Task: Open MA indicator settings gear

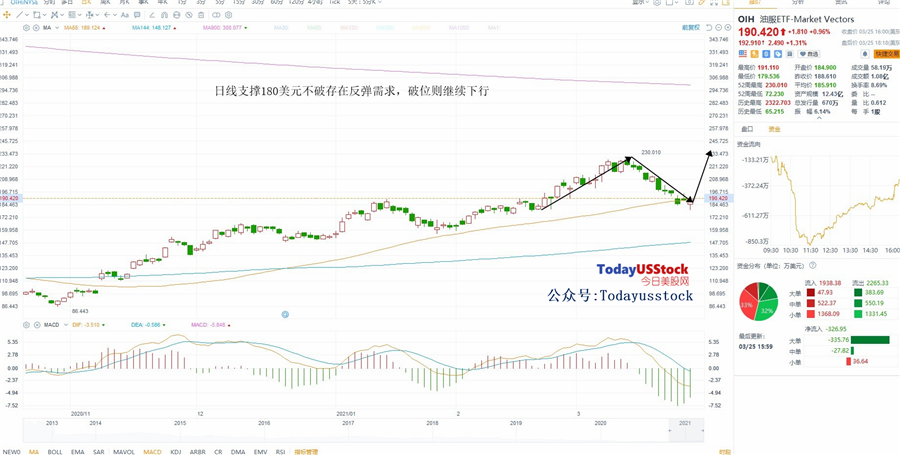Action: pos(26,28)
